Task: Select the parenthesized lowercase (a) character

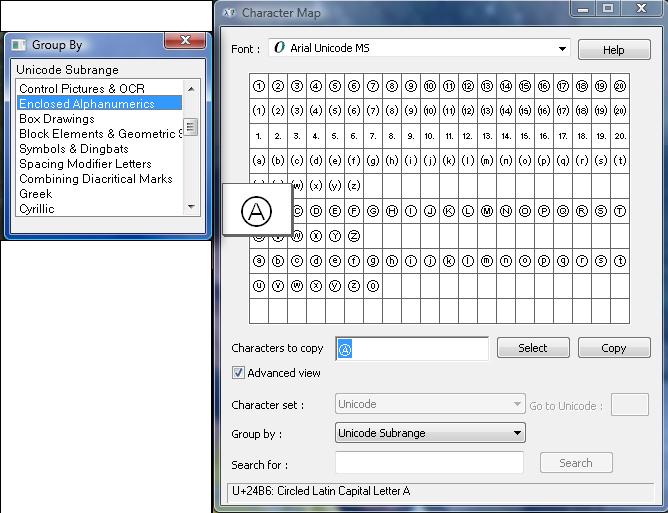Action: 259,161
